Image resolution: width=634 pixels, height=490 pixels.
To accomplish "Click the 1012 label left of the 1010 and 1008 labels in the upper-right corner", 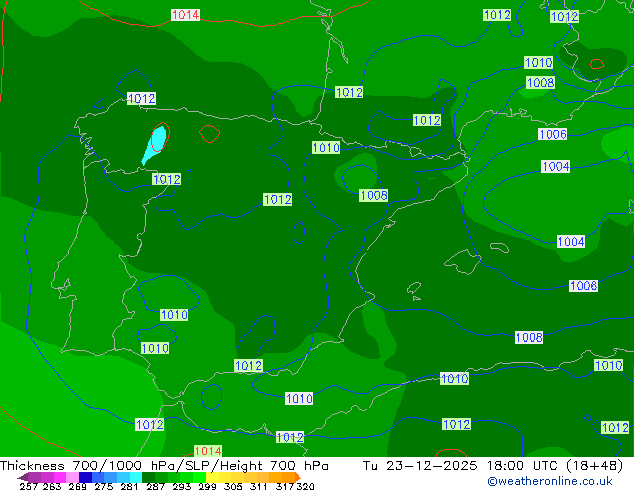I will tap(497, 15).
